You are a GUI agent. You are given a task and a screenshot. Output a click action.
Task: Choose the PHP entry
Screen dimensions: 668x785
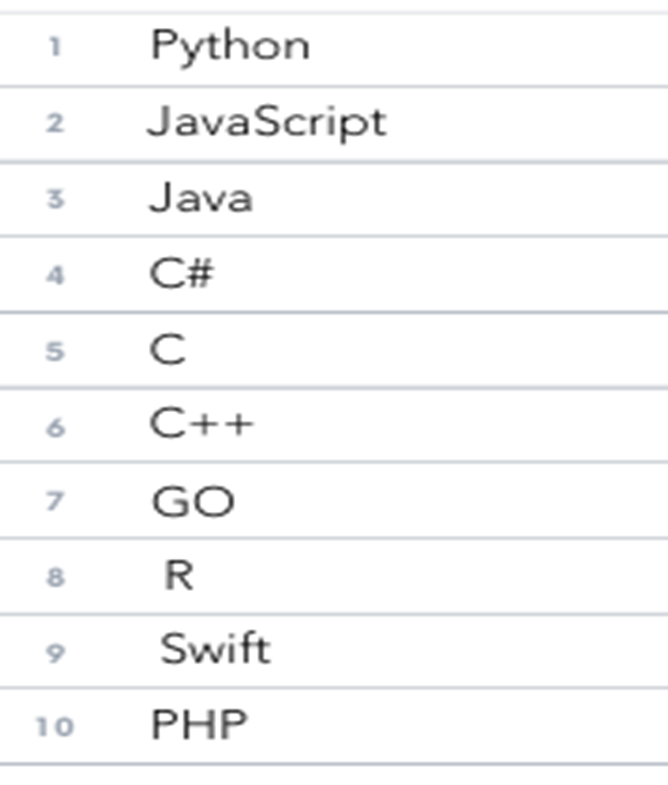199,724
